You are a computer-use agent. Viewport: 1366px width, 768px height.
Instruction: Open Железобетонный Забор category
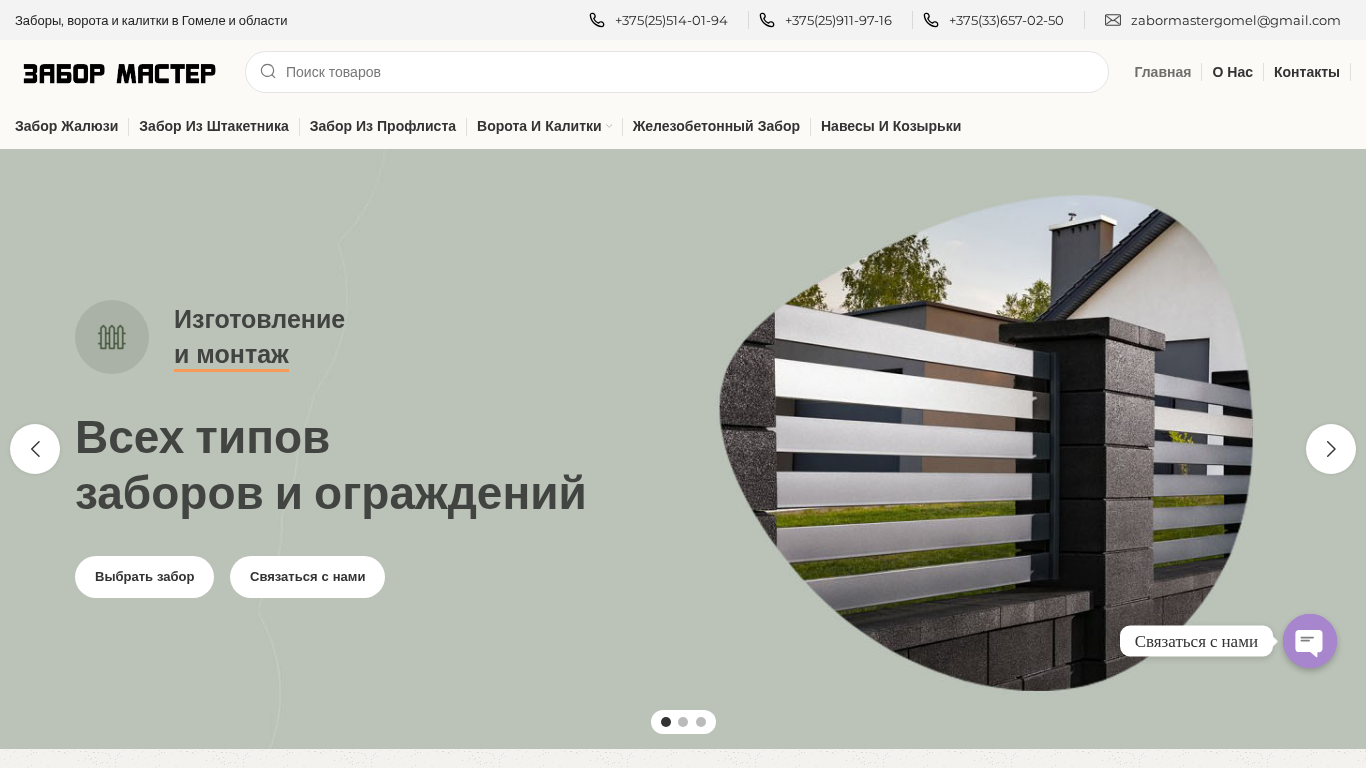tap(716, 126)
